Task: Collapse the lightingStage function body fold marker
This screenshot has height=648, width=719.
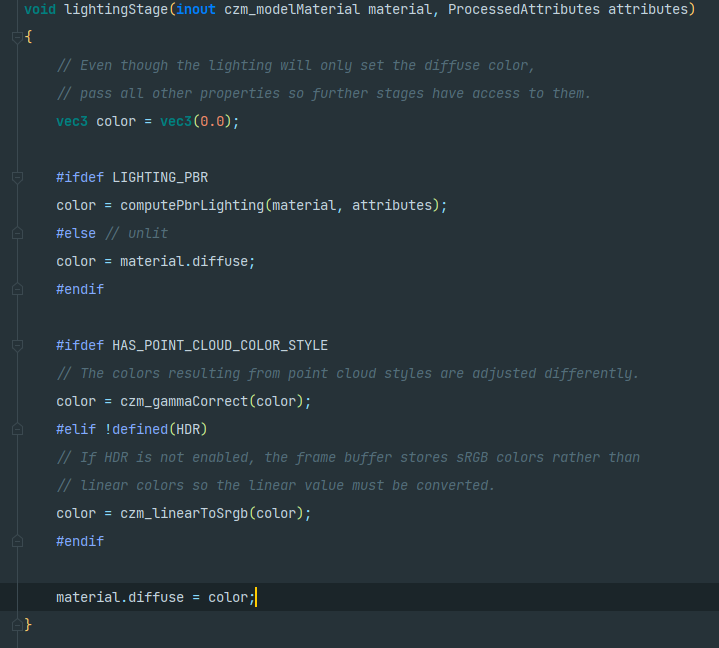Action: pyautogui.click(x=17, y=38)
